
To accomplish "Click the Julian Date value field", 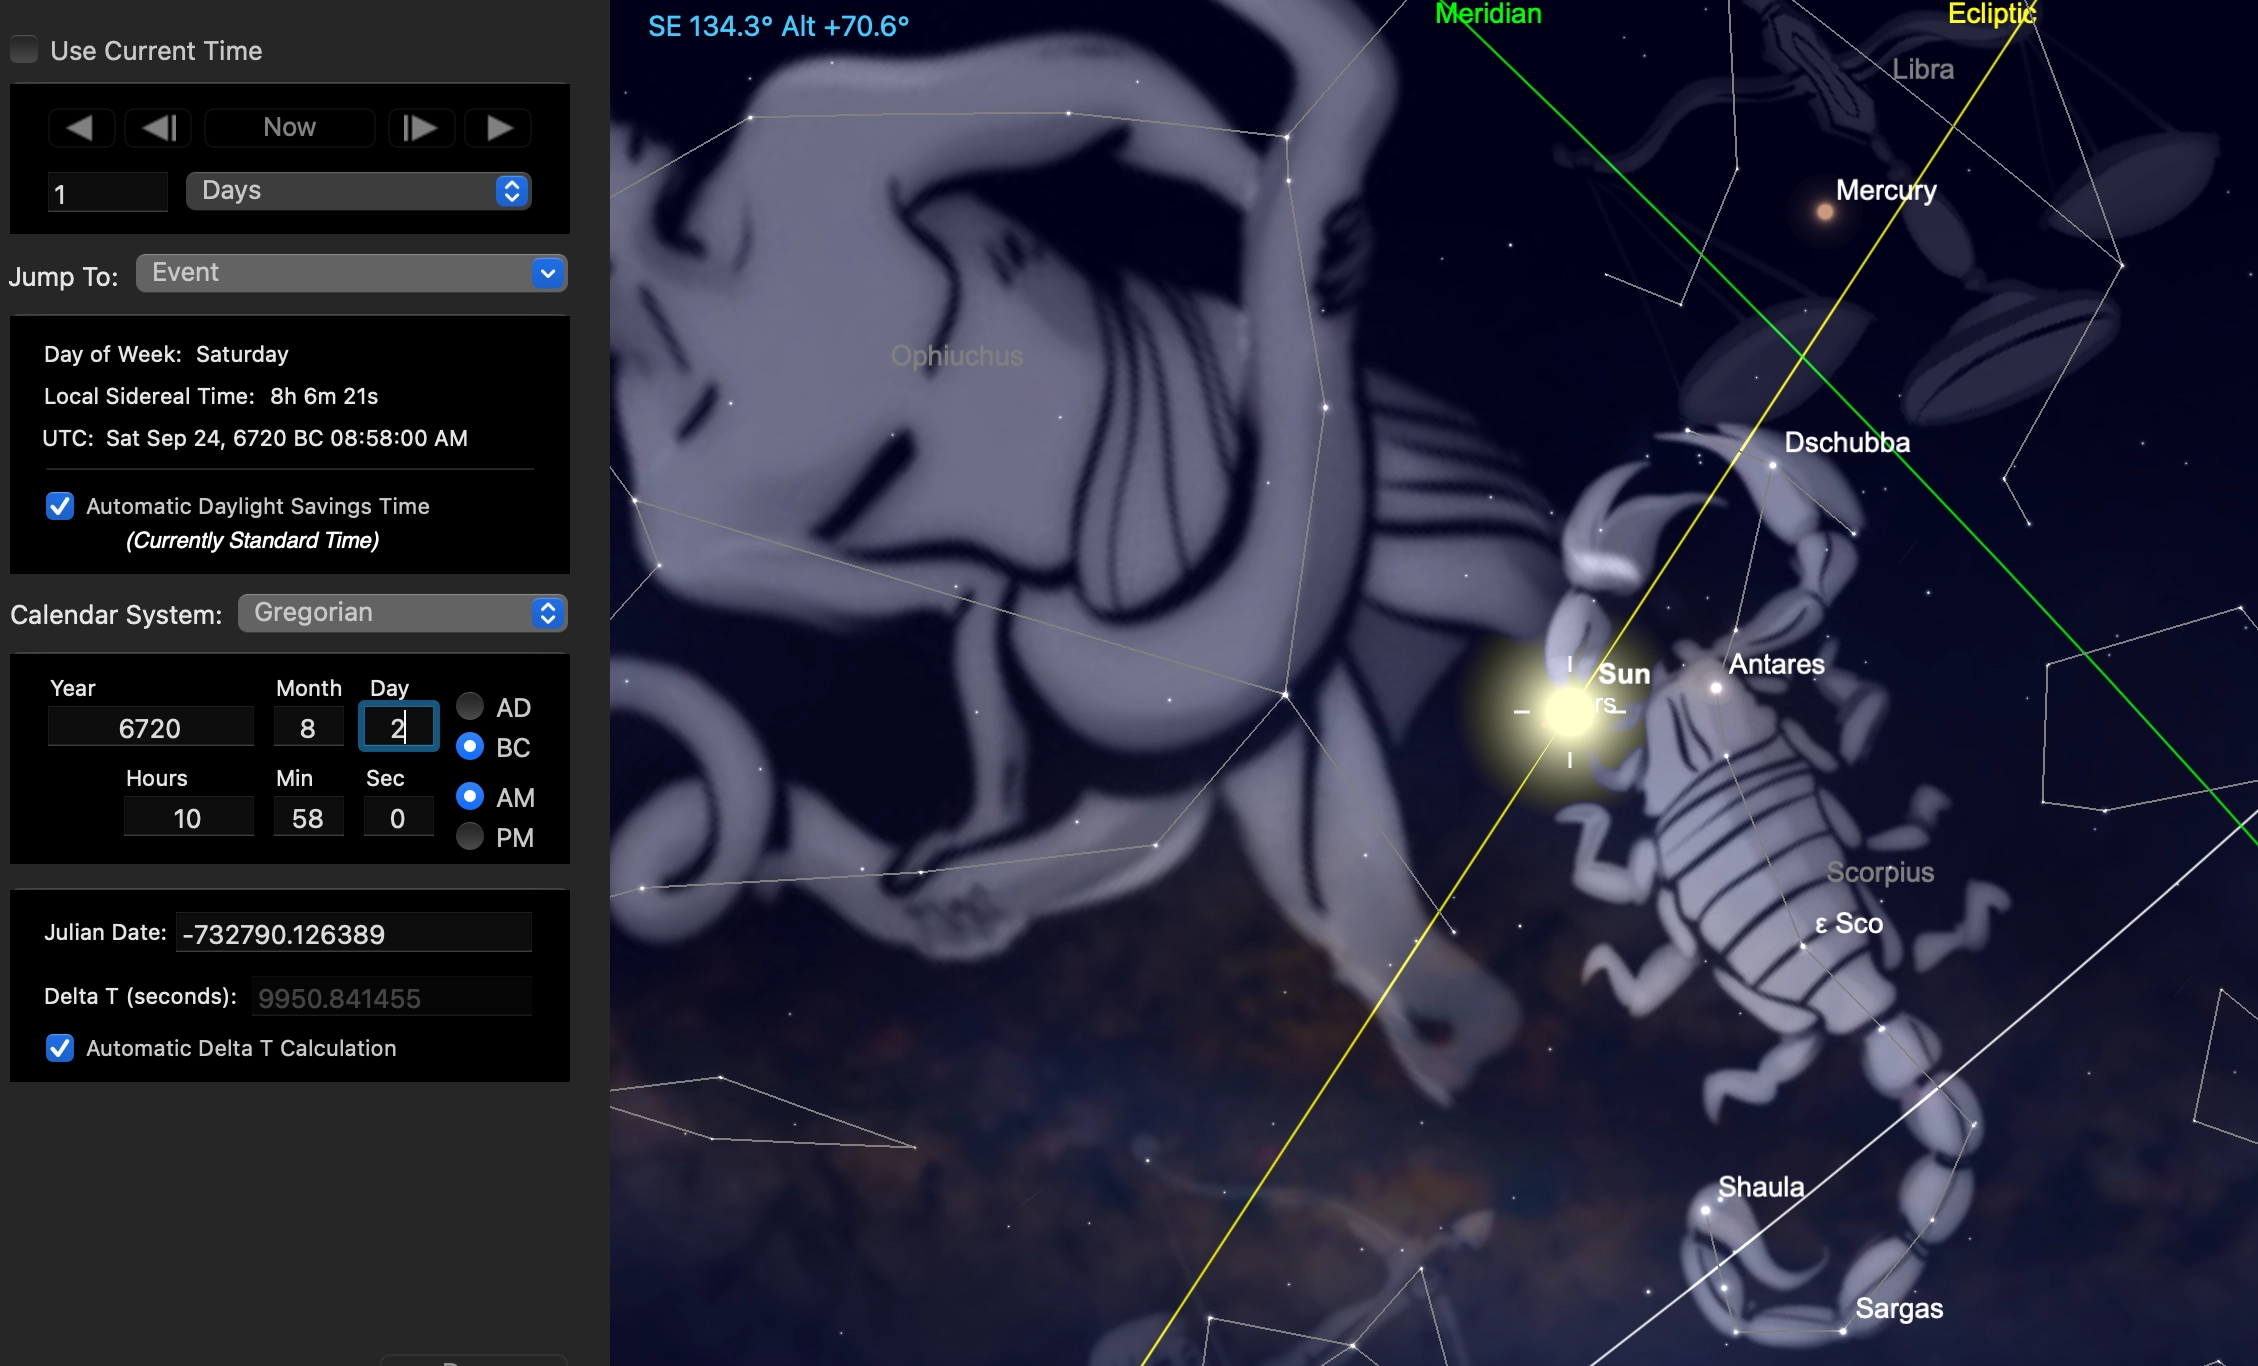I will (354, 933).
